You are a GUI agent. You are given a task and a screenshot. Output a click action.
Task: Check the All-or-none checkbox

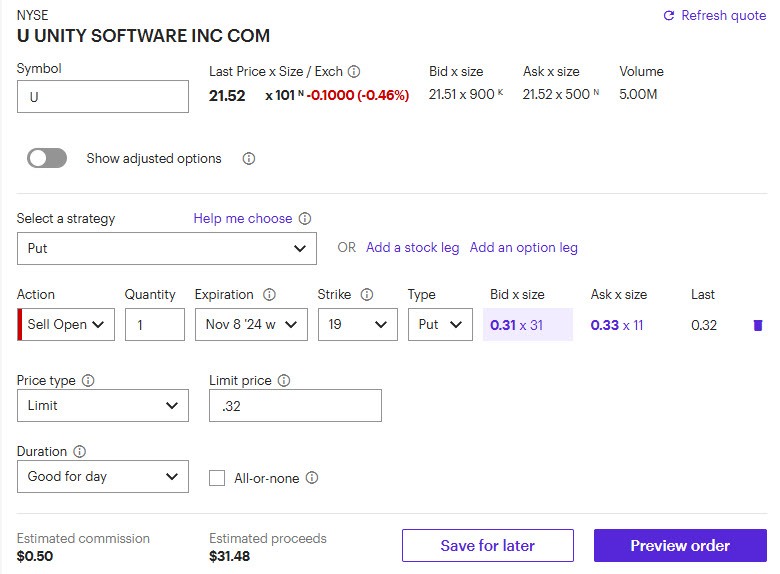click(217, 478)
